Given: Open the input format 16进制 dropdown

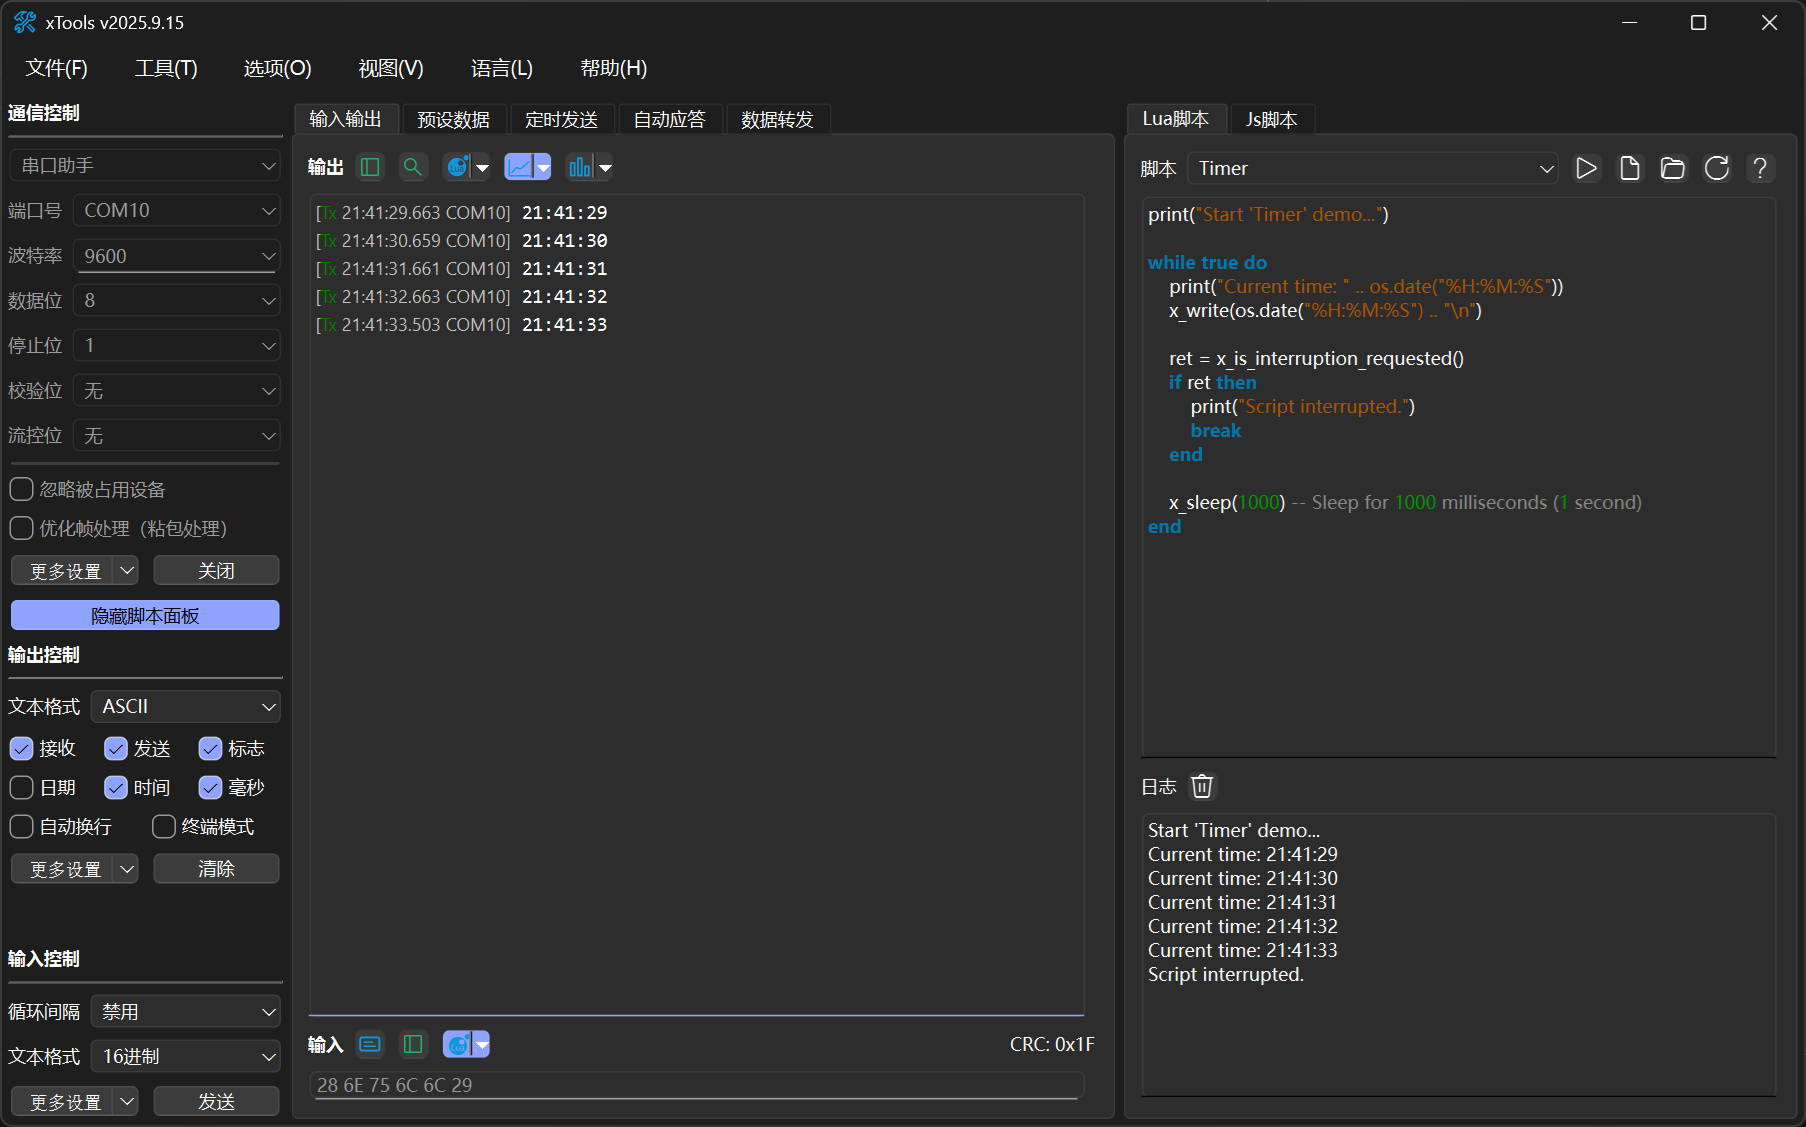Looking at the screenshot, I should tap(186, 1057).
